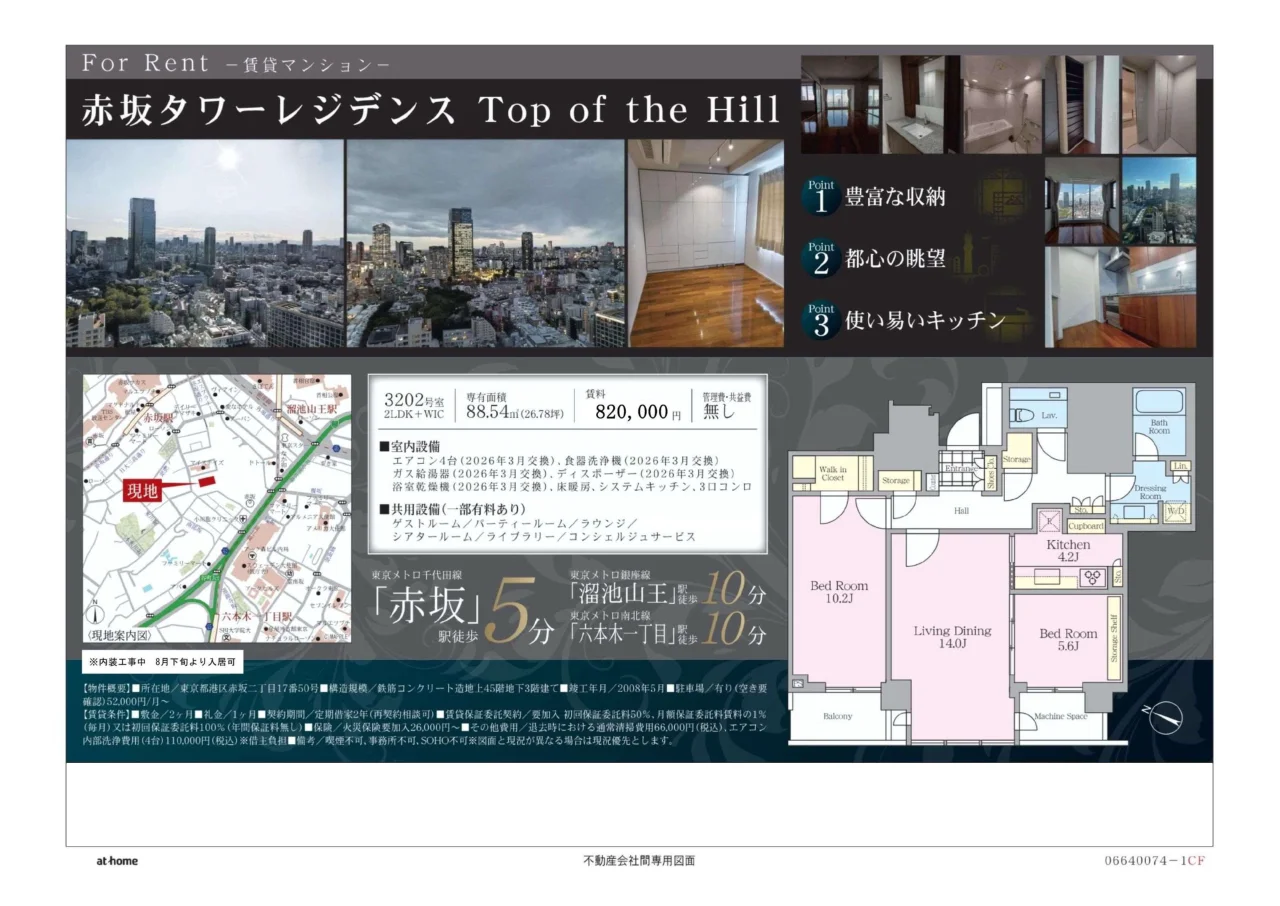Click the title 赤坂タワーレジデンス Top of the Hill

point(431,110)
